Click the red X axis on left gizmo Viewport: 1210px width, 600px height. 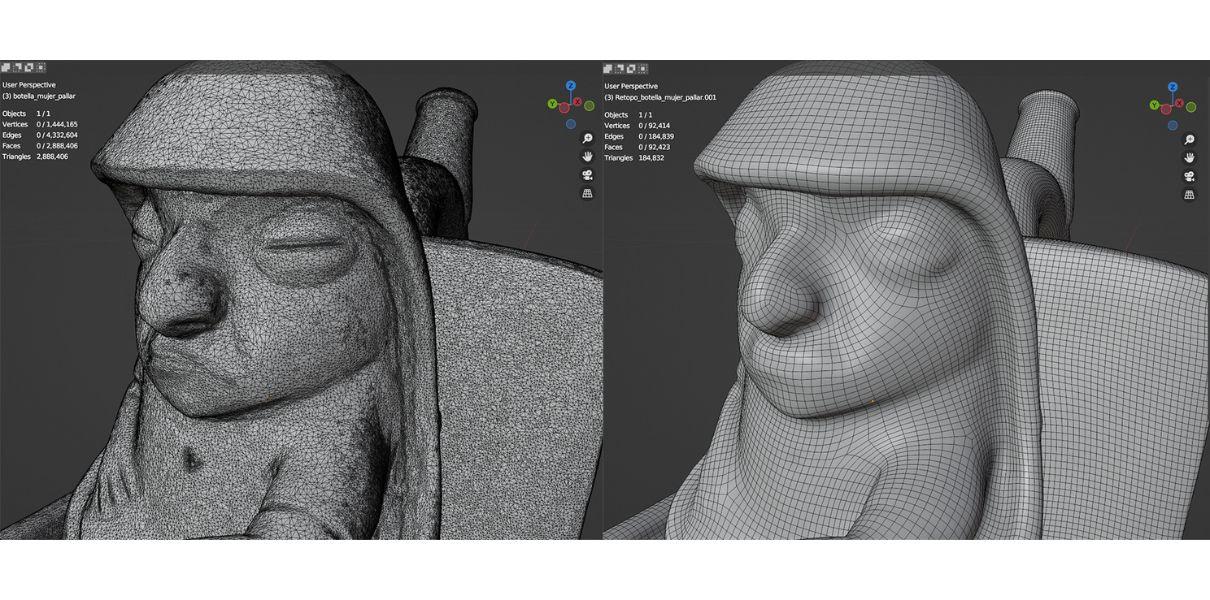pyautogui.click(x=577, y=102)
